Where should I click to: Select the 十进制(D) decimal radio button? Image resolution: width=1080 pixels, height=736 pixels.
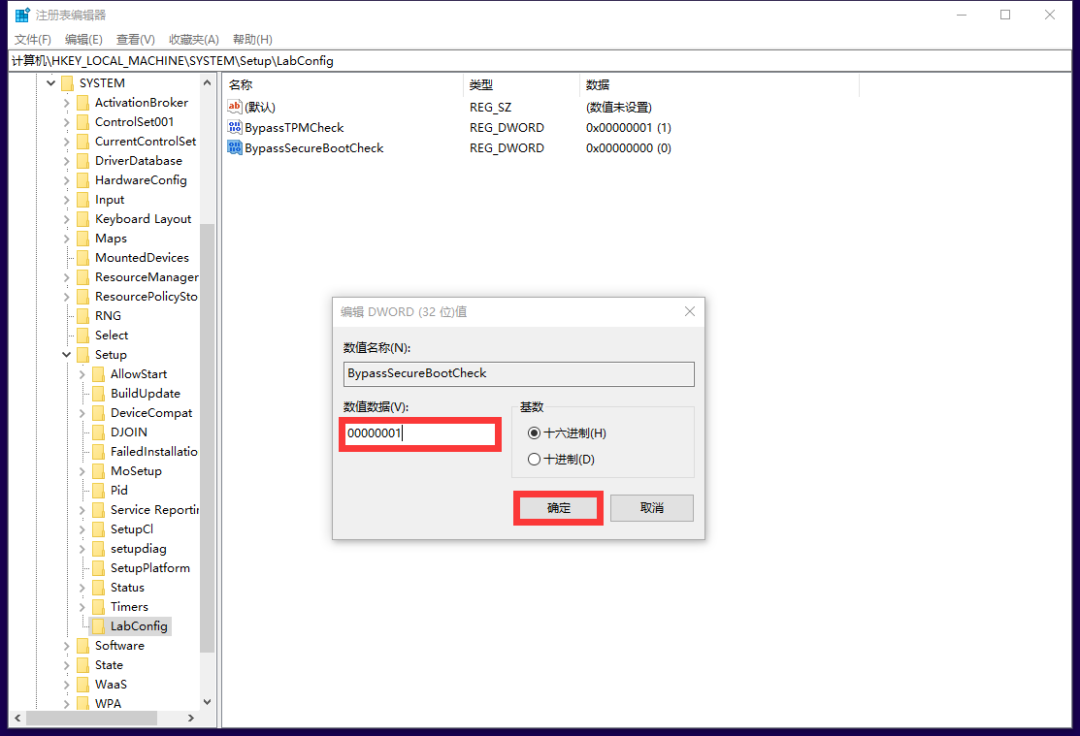click(534, 459)
